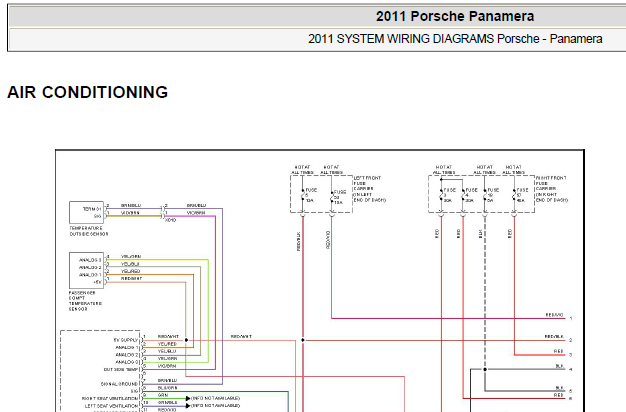Click '(INFO NOT AVAILABLE)' beside left seat ventilation
The width and height of the screenshot is (626, 412).
(x=216, y=406)
